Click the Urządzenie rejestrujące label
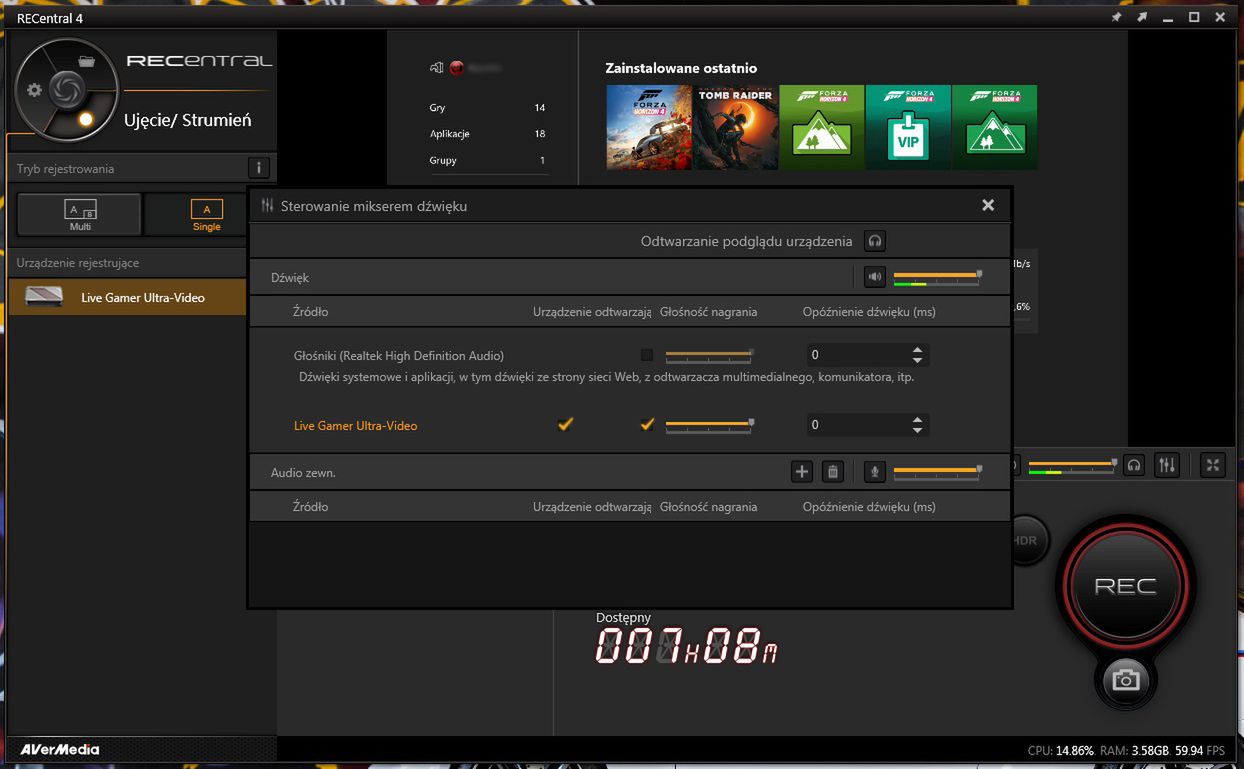The image size is (1244, 769). pos(78,262)
